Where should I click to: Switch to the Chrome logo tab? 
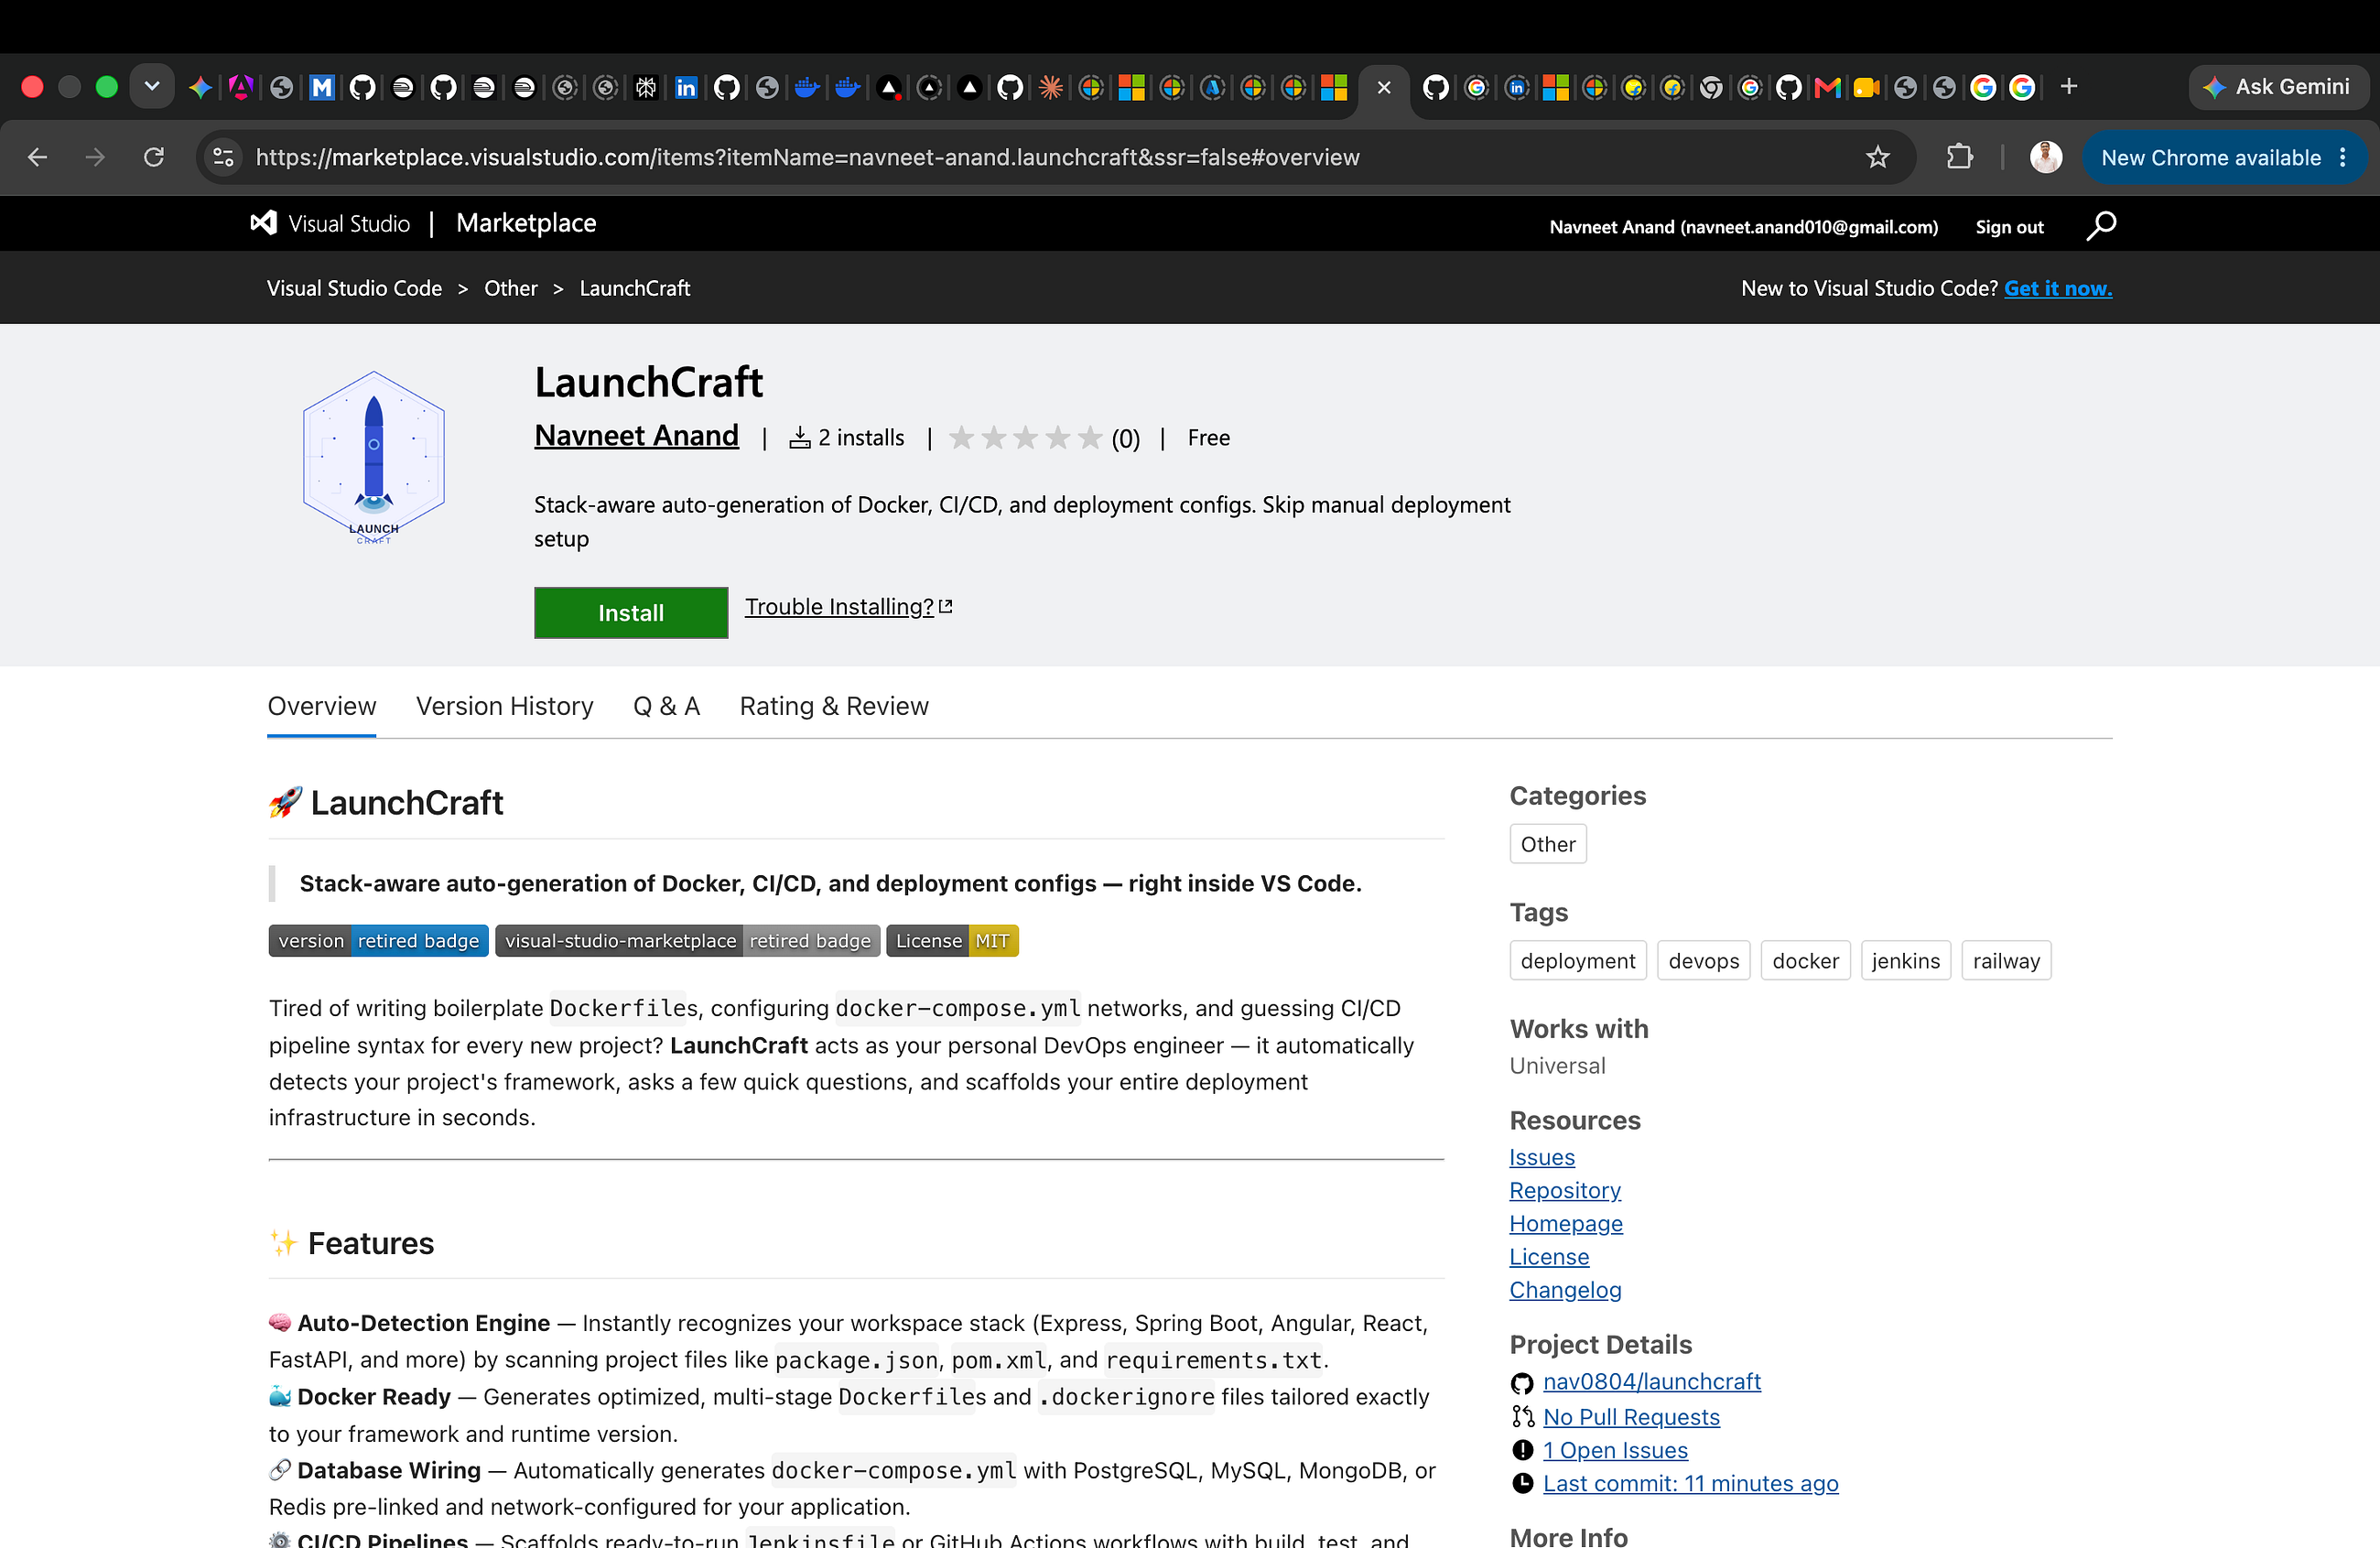(1711, 88)
